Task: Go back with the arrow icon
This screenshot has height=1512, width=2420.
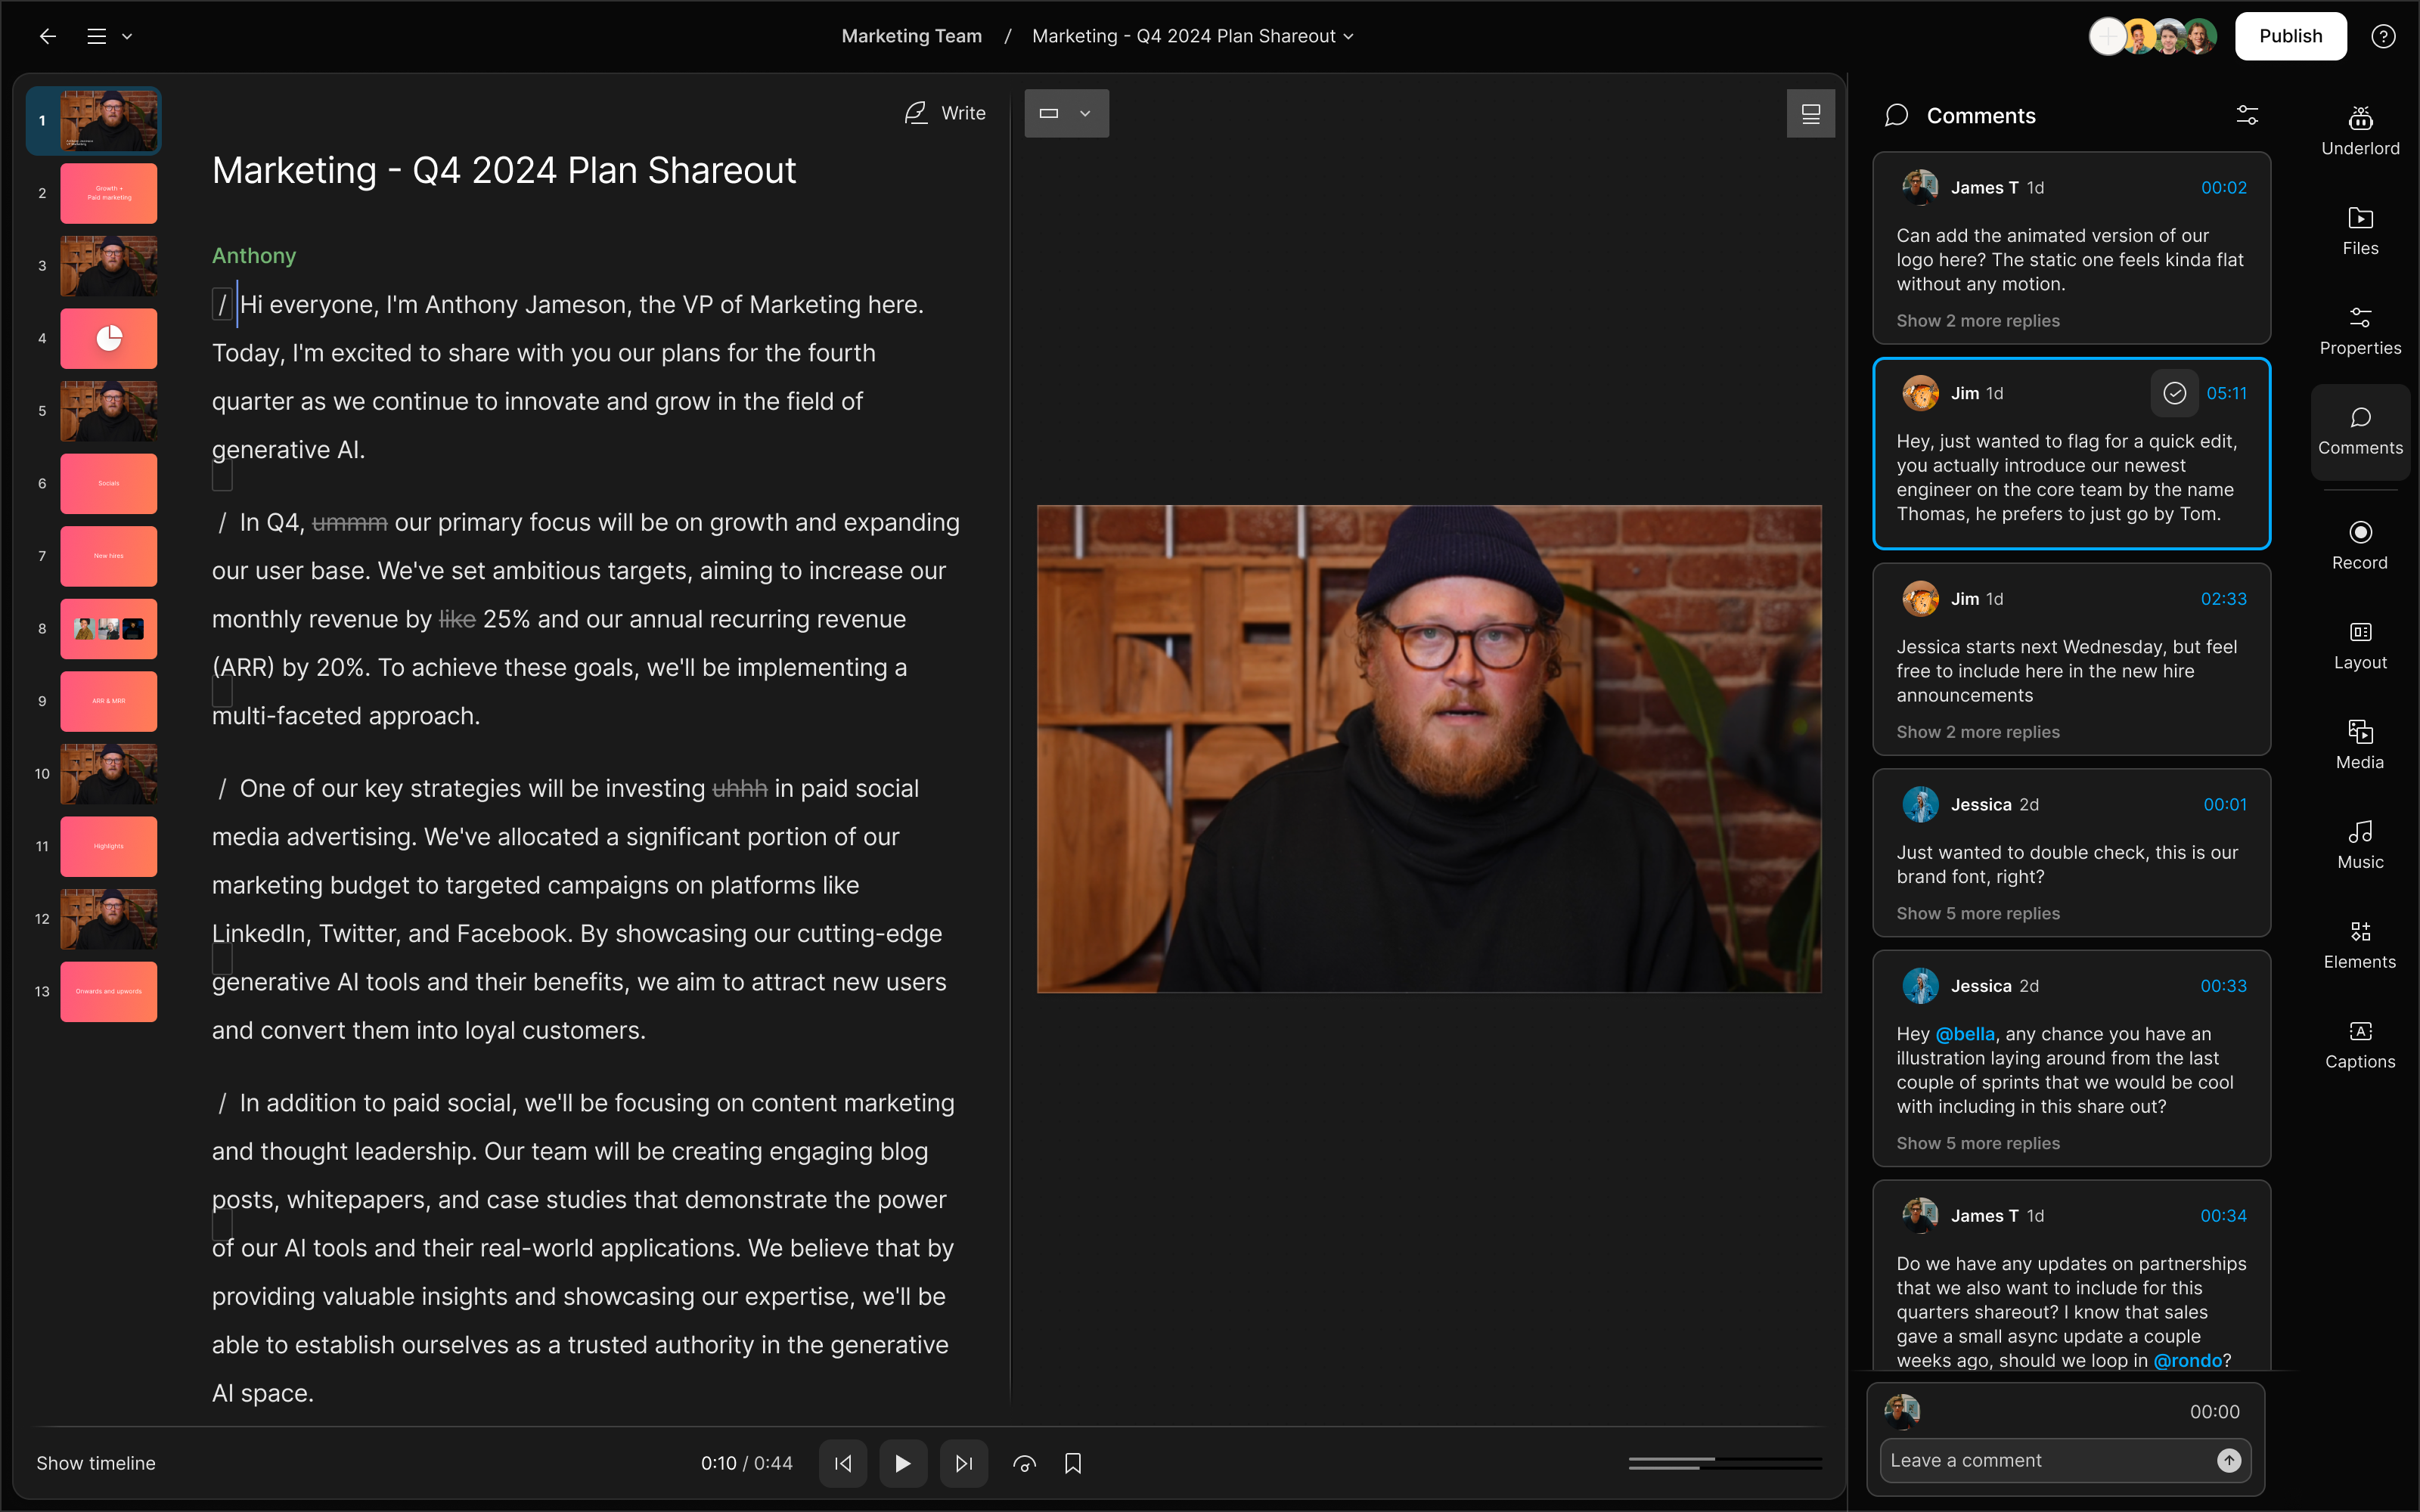Action: click(x=48, y=37)
